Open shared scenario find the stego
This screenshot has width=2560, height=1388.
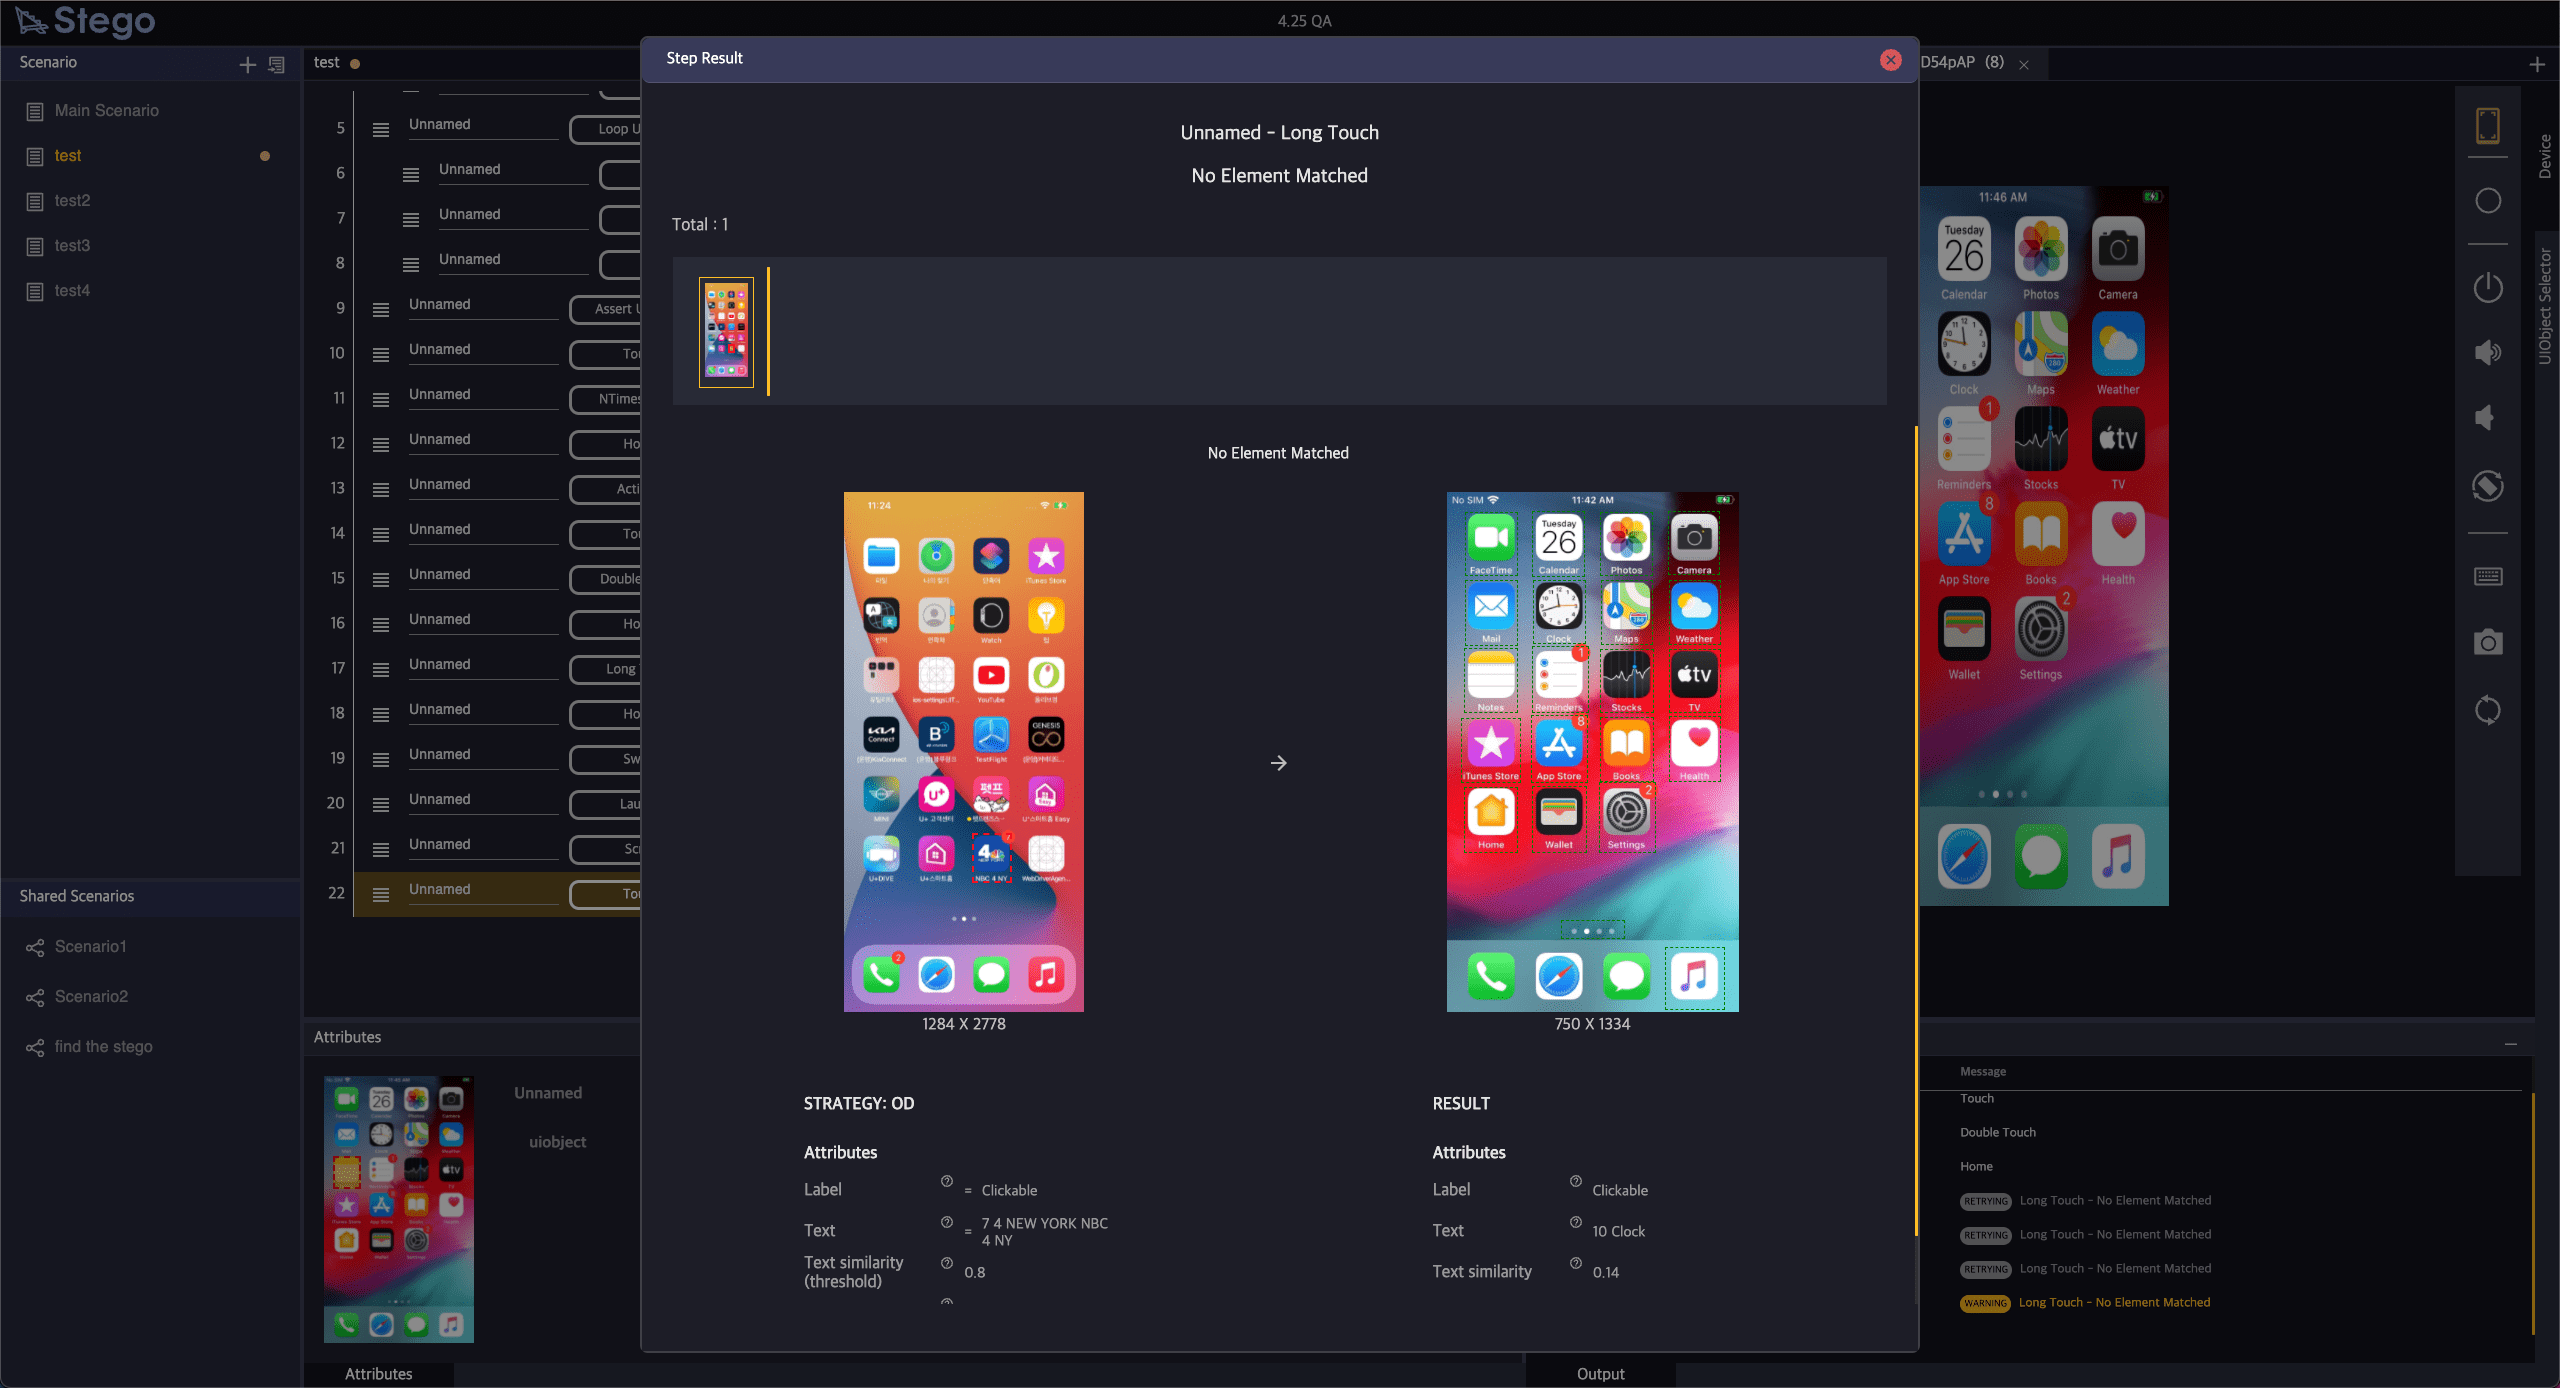point(103,1047)
